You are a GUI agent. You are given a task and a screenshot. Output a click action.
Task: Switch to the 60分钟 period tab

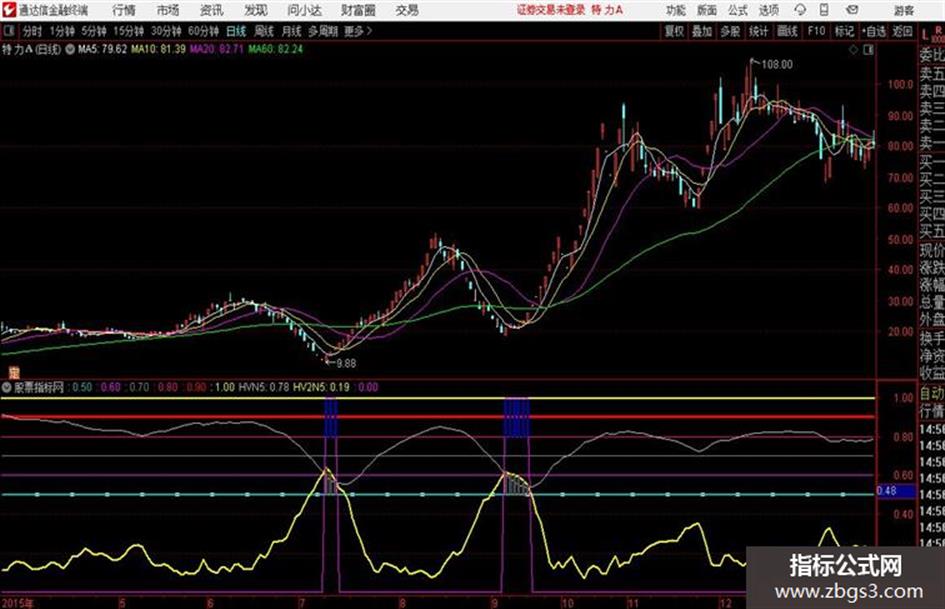(x=204, y=31)
